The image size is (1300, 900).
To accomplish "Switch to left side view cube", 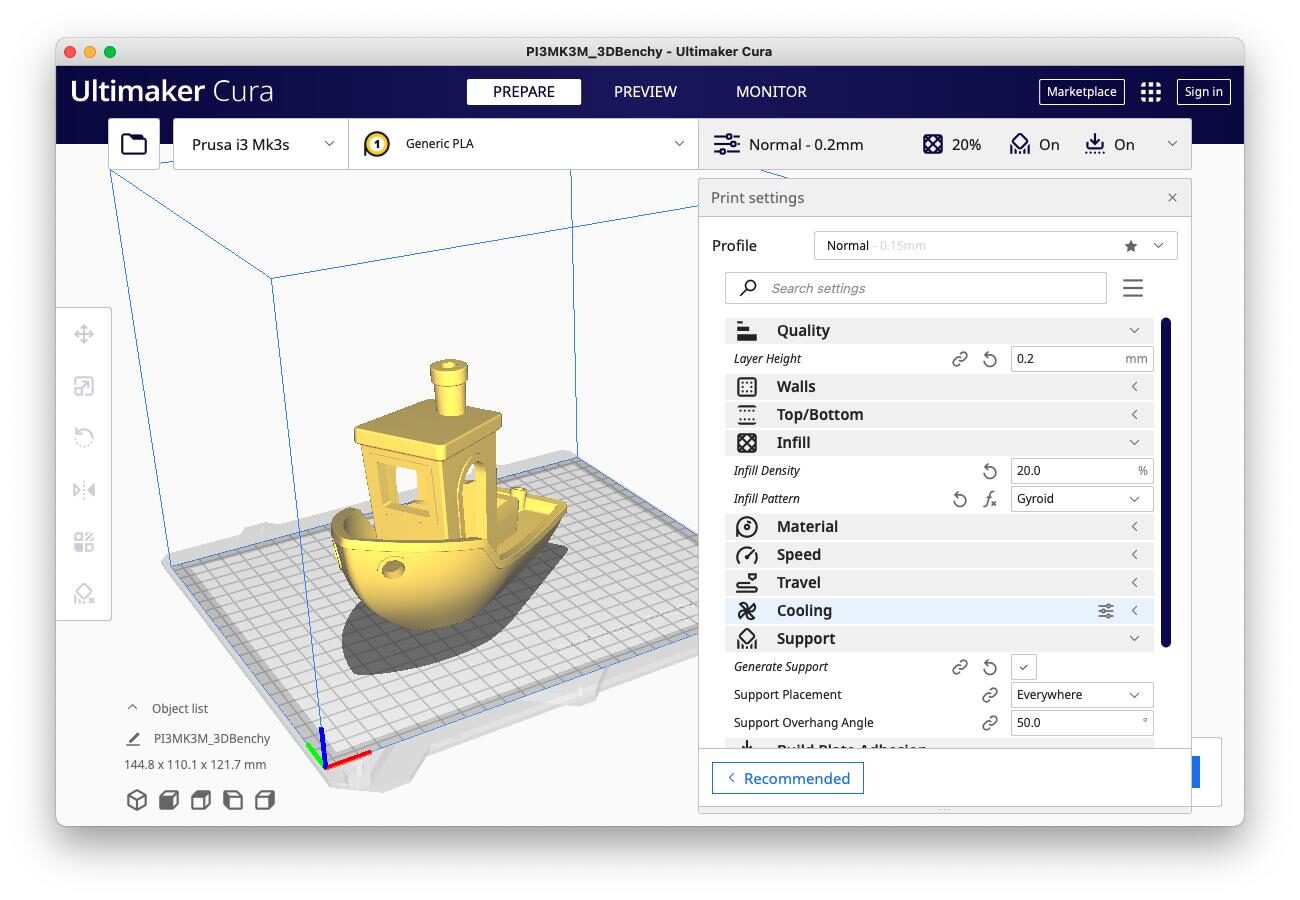I will pyautogui.click(x=233, y=800).
